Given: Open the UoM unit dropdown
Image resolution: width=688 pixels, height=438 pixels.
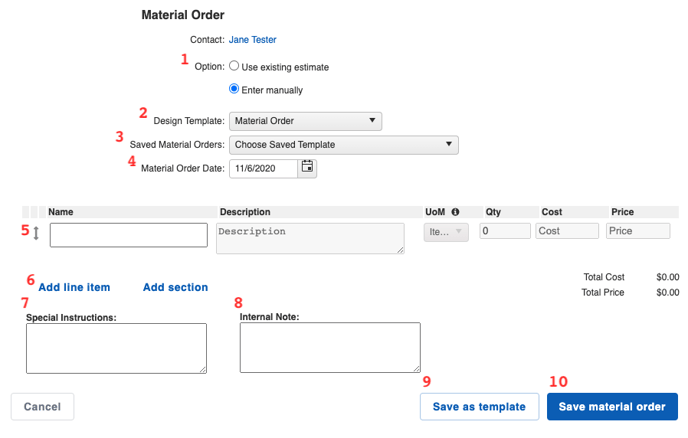Looking at the screenshot, I should coord(446,232).
